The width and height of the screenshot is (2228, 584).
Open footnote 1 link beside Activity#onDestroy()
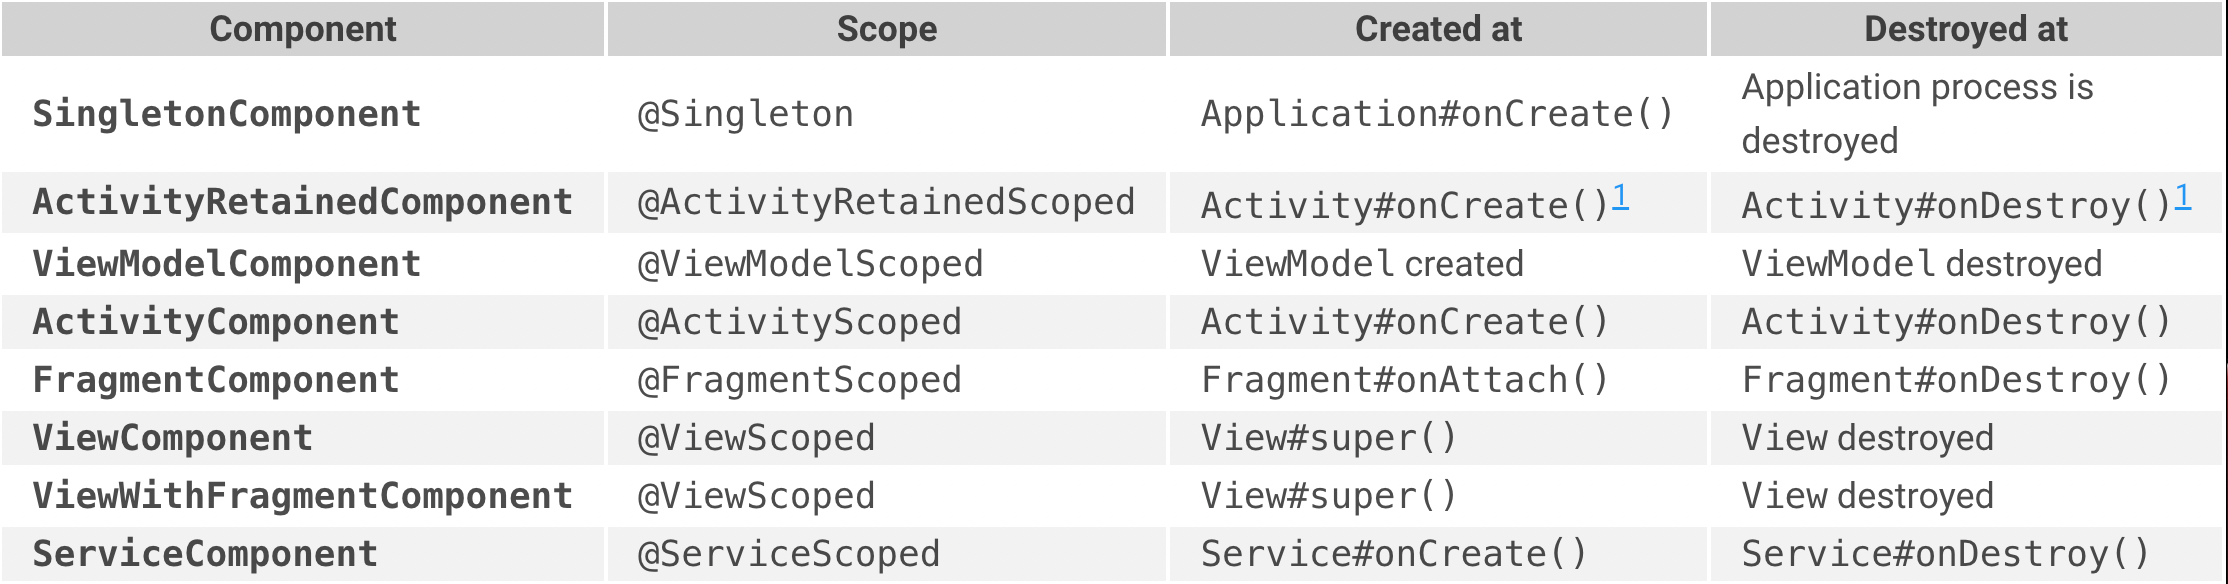tap(2182, 197)
